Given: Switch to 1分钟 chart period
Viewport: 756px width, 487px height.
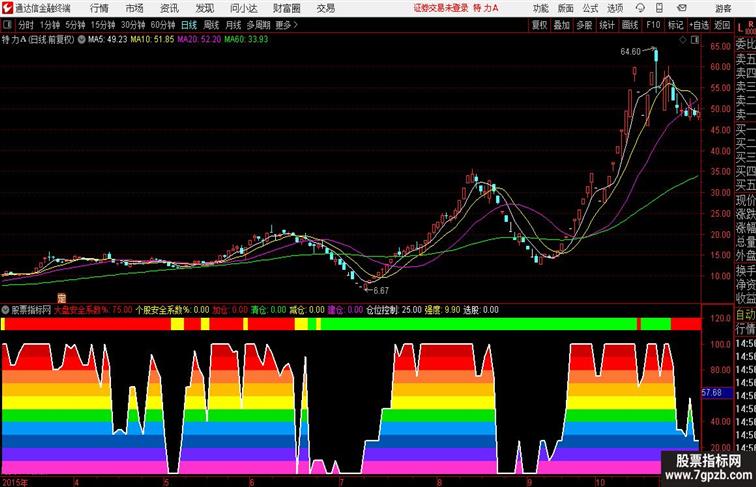Looking at the screenshot, I should tap(49, 25).
